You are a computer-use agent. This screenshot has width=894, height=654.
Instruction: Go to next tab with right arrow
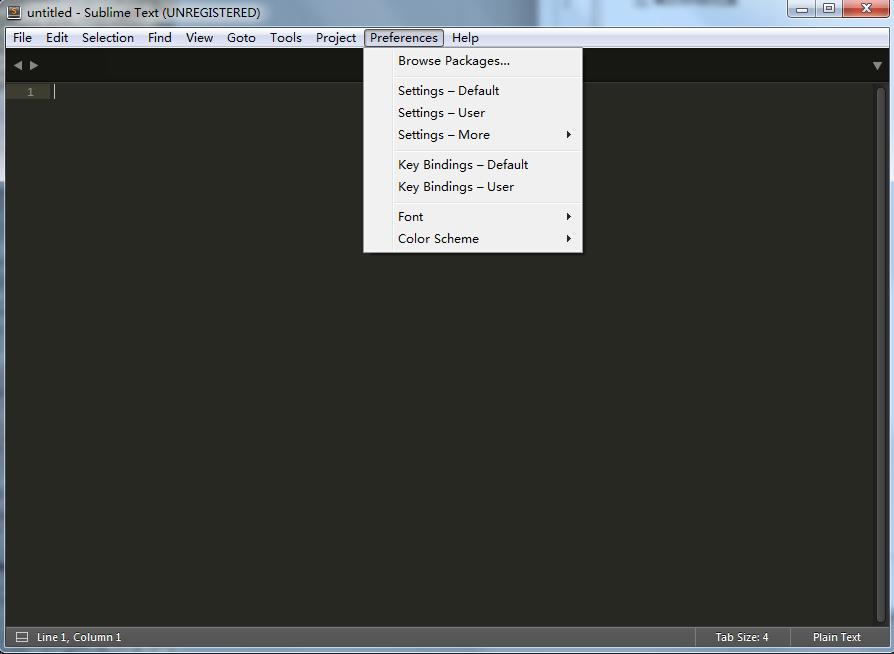click(34, 66)
